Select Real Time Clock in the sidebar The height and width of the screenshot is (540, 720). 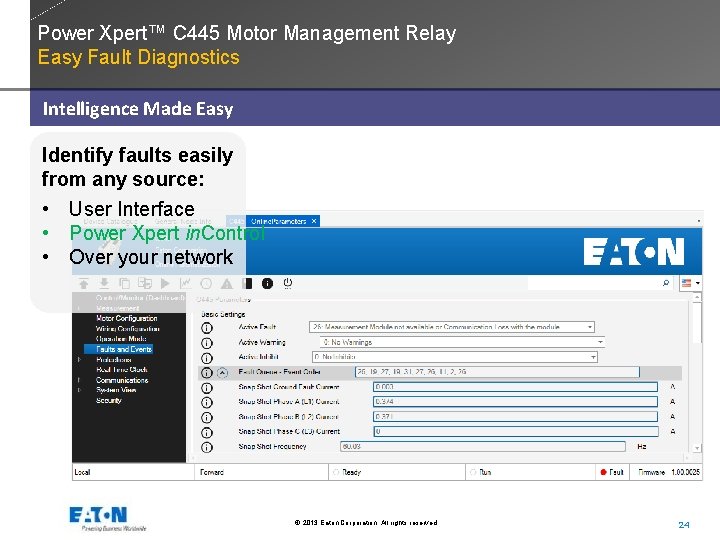pyautogui.click(x=122, y=370)
